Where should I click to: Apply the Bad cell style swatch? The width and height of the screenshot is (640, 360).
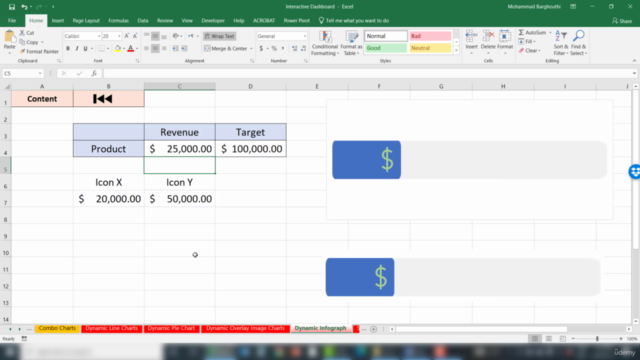click(x=430, y=36)
